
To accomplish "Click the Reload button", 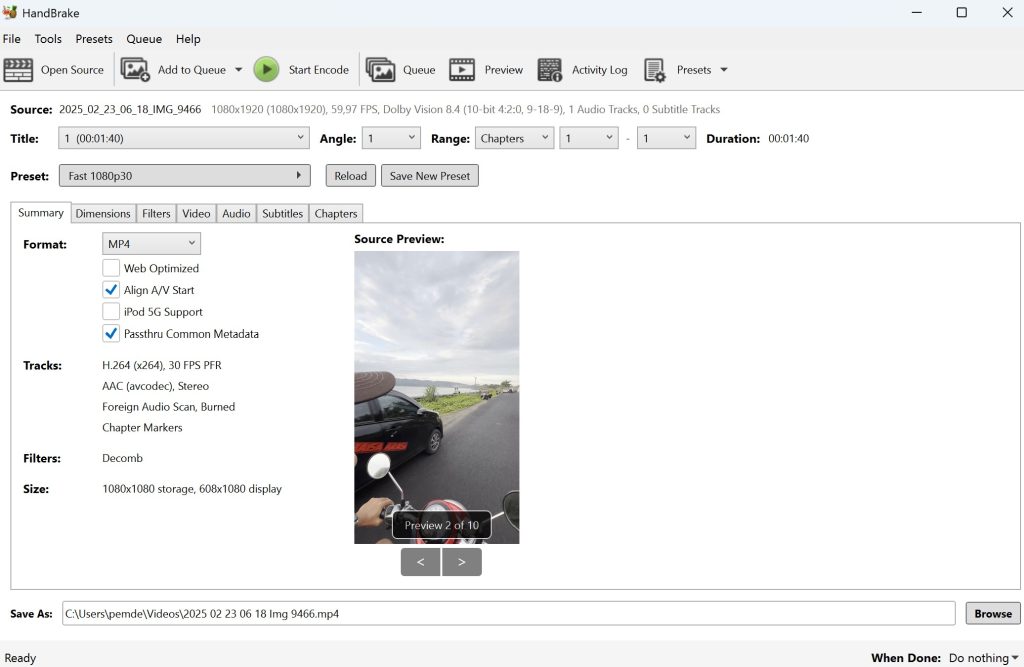I will point(350,175).
